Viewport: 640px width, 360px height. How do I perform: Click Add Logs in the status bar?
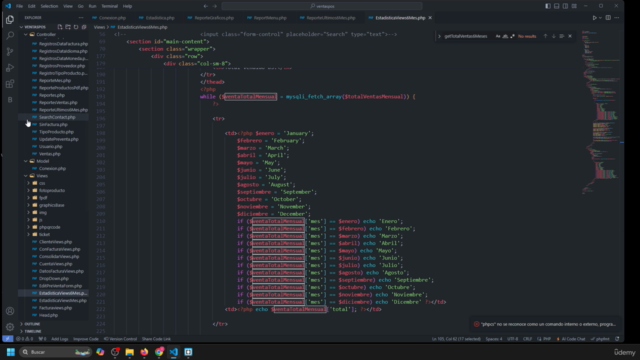(60, 339)
